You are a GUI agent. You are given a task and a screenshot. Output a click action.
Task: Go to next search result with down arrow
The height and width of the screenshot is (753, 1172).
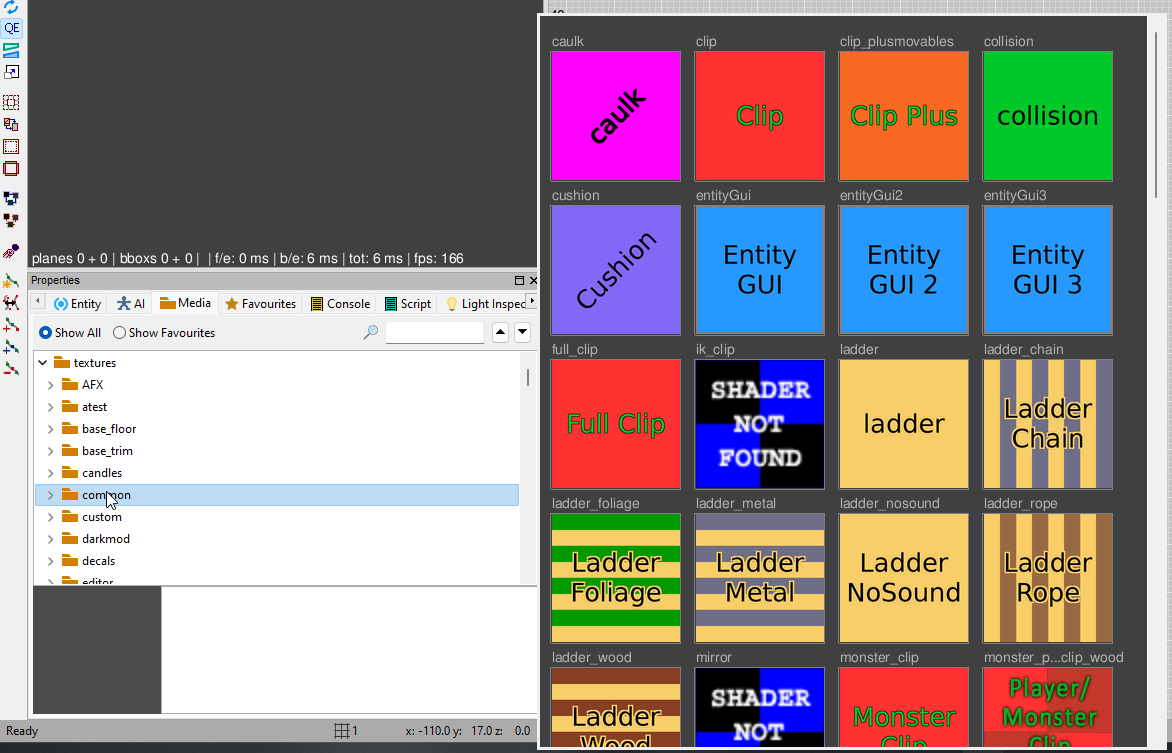click(522, 333)
